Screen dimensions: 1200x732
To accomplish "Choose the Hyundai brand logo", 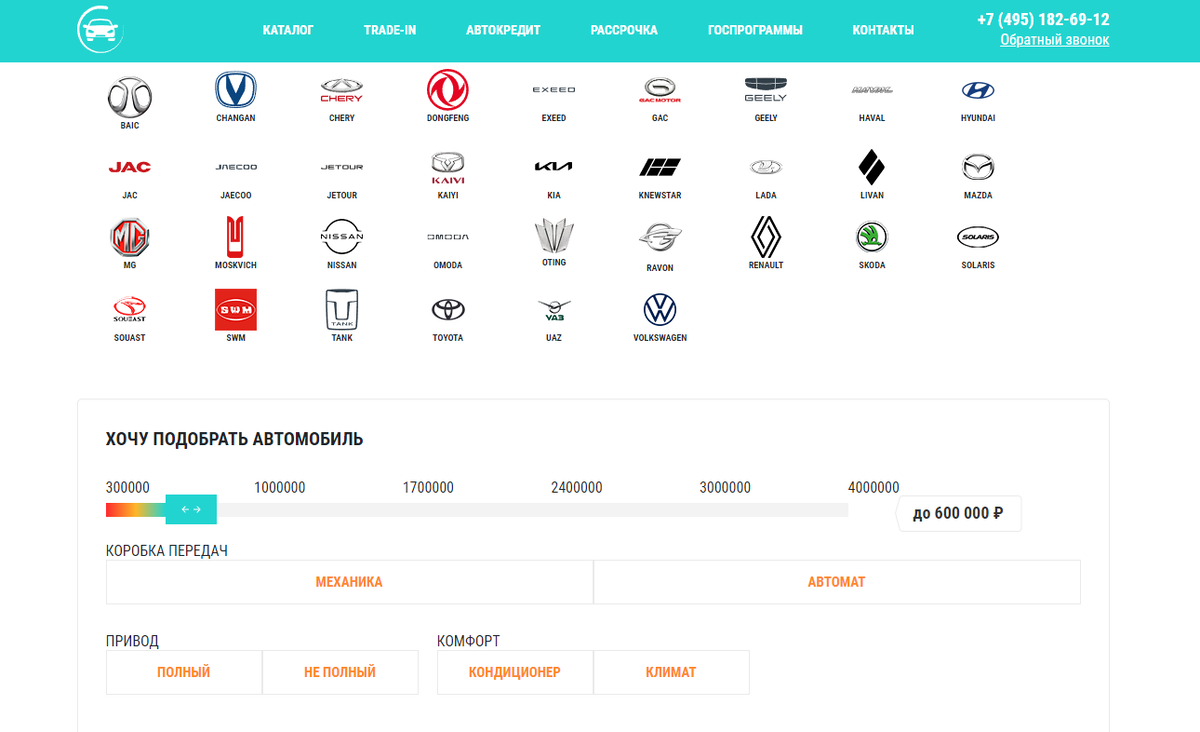I will point(978,90).
